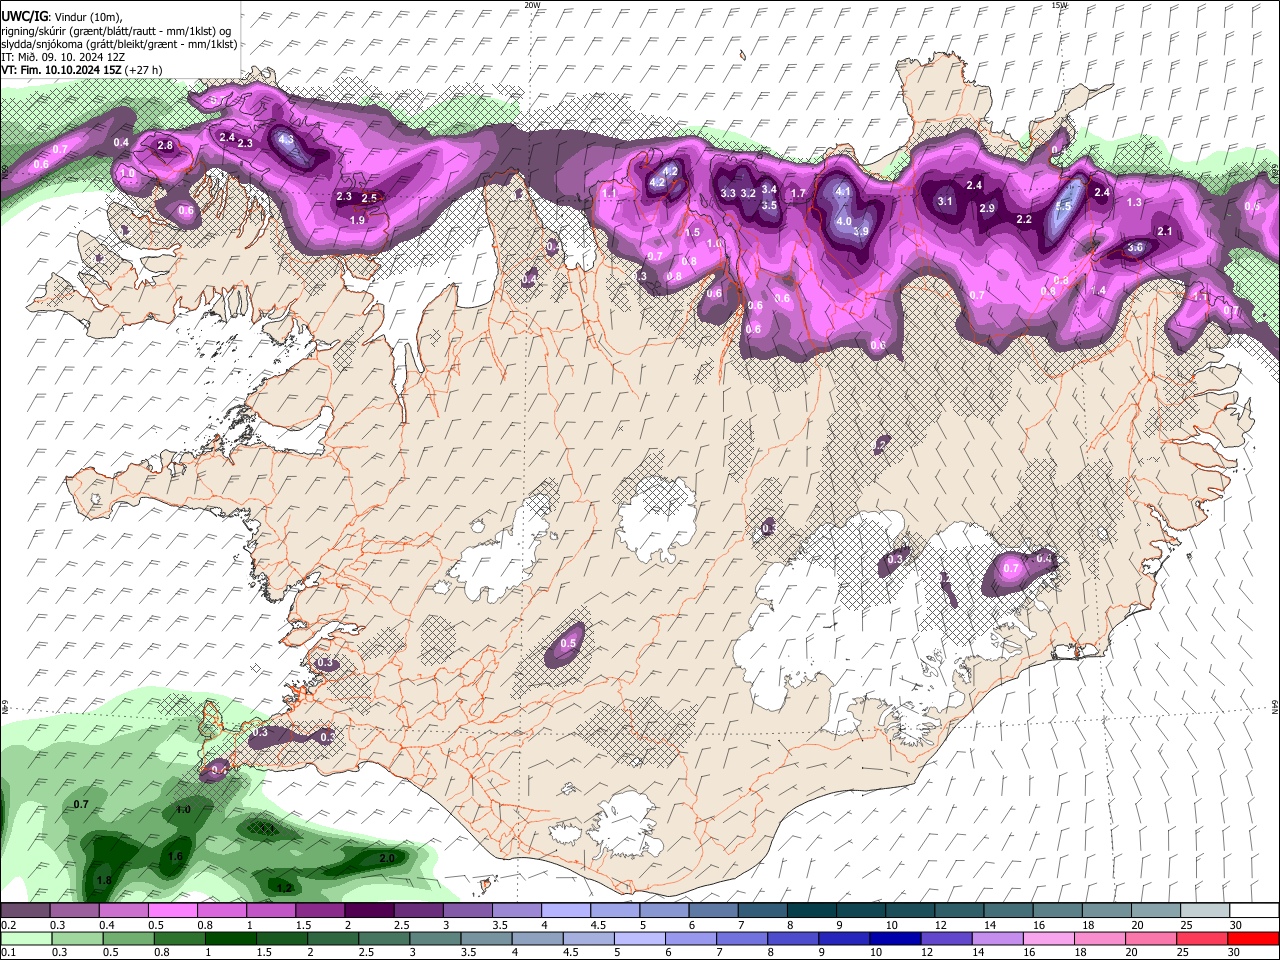
Task: Click the '15W' longitude label
Action: coord(1059,5)
